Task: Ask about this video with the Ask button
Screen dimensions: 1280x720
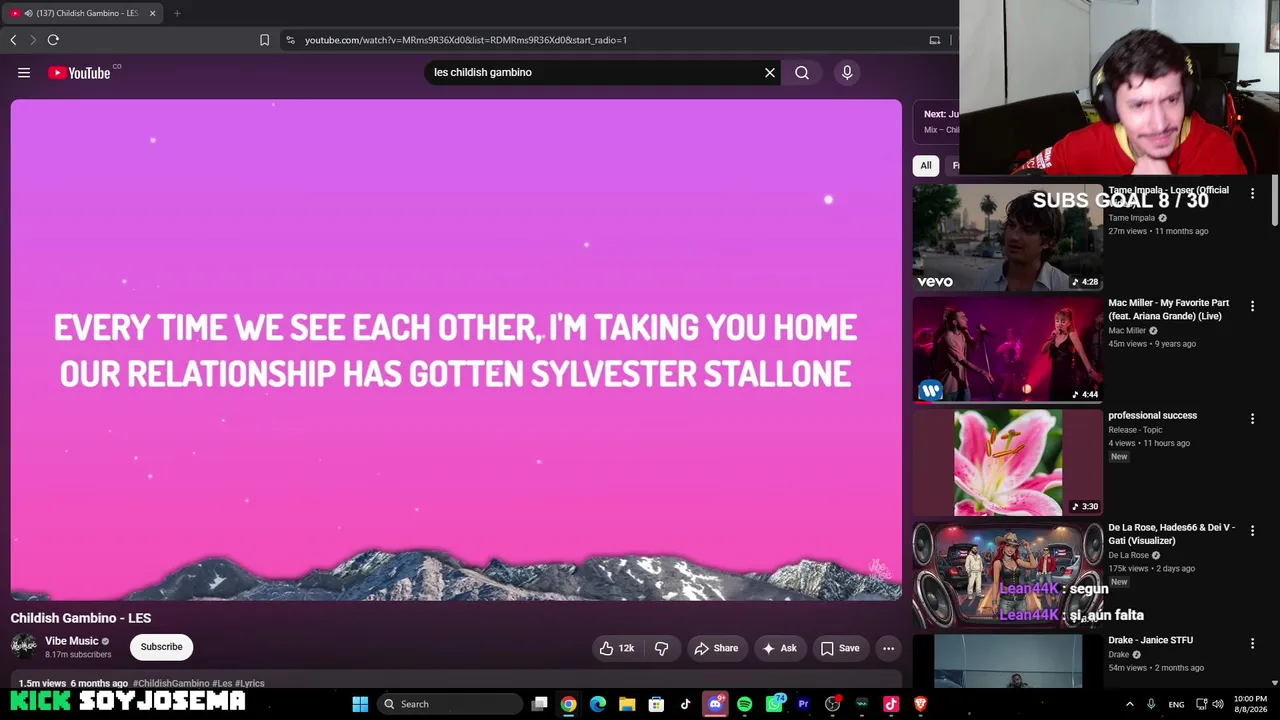Action: [x=779, y=648]
